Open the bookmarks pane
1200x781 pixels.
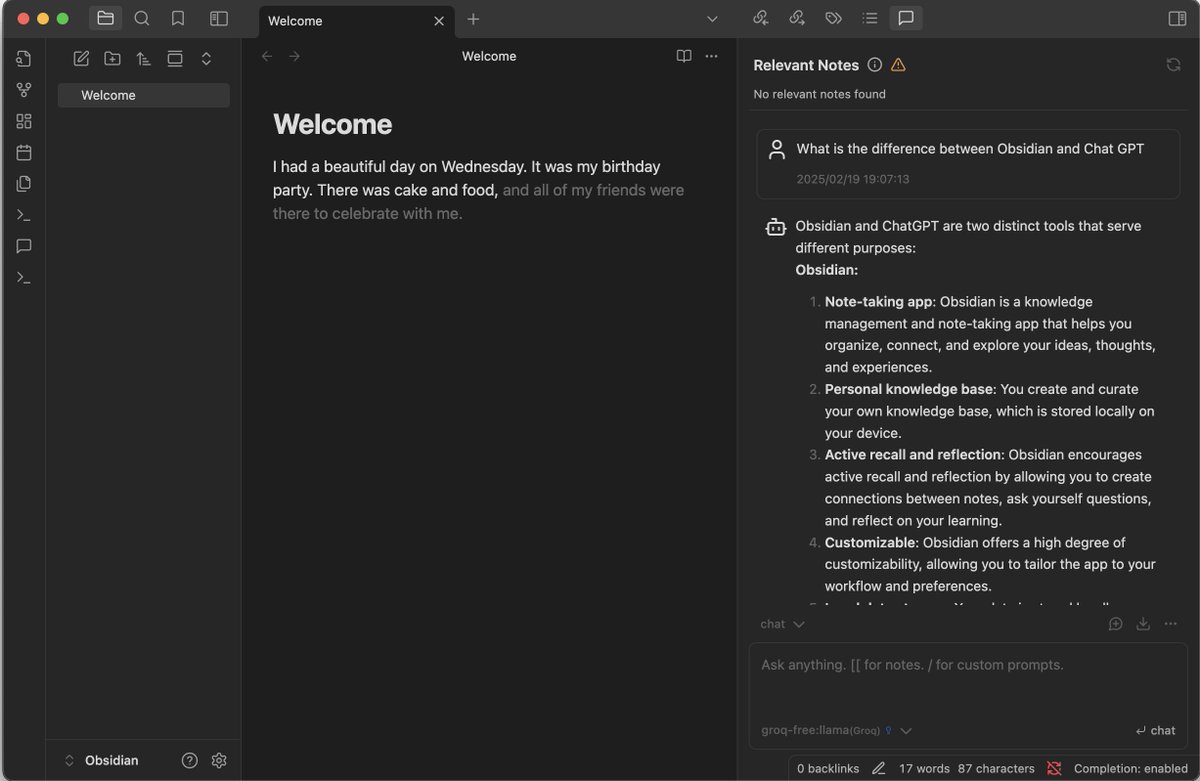click(178, 18)
